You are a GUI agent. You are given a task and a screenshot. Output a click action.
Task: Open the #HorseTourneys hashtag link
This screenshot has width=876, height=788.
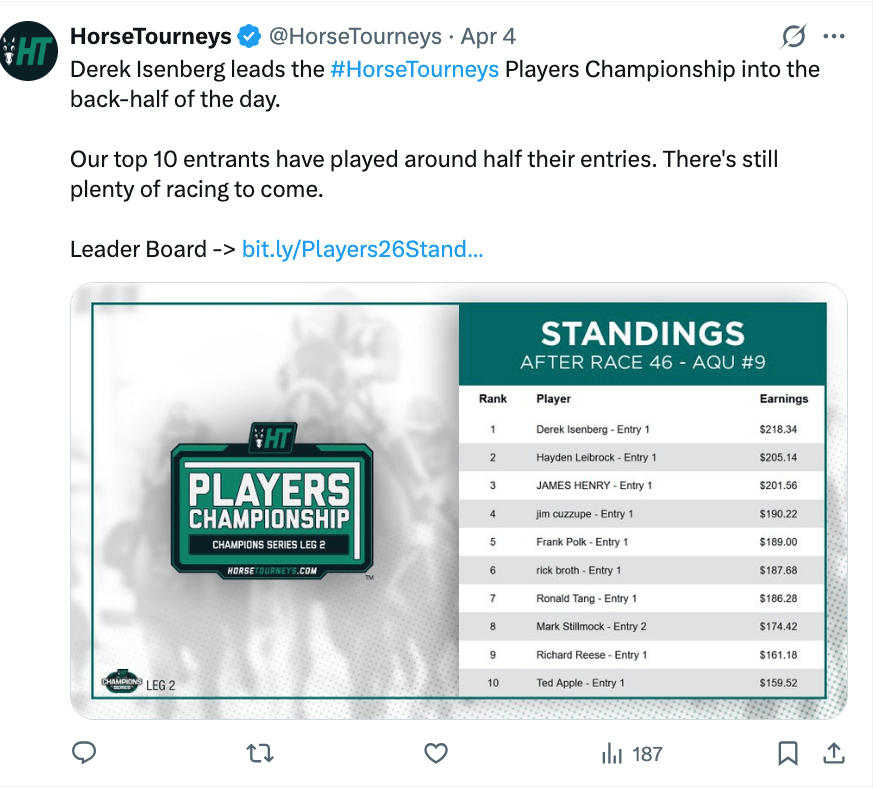(x=414, y=69)
